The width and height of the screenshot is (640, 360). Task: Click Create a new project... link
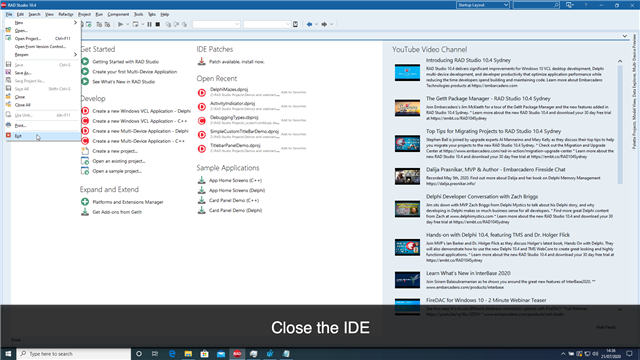point(115,151)
